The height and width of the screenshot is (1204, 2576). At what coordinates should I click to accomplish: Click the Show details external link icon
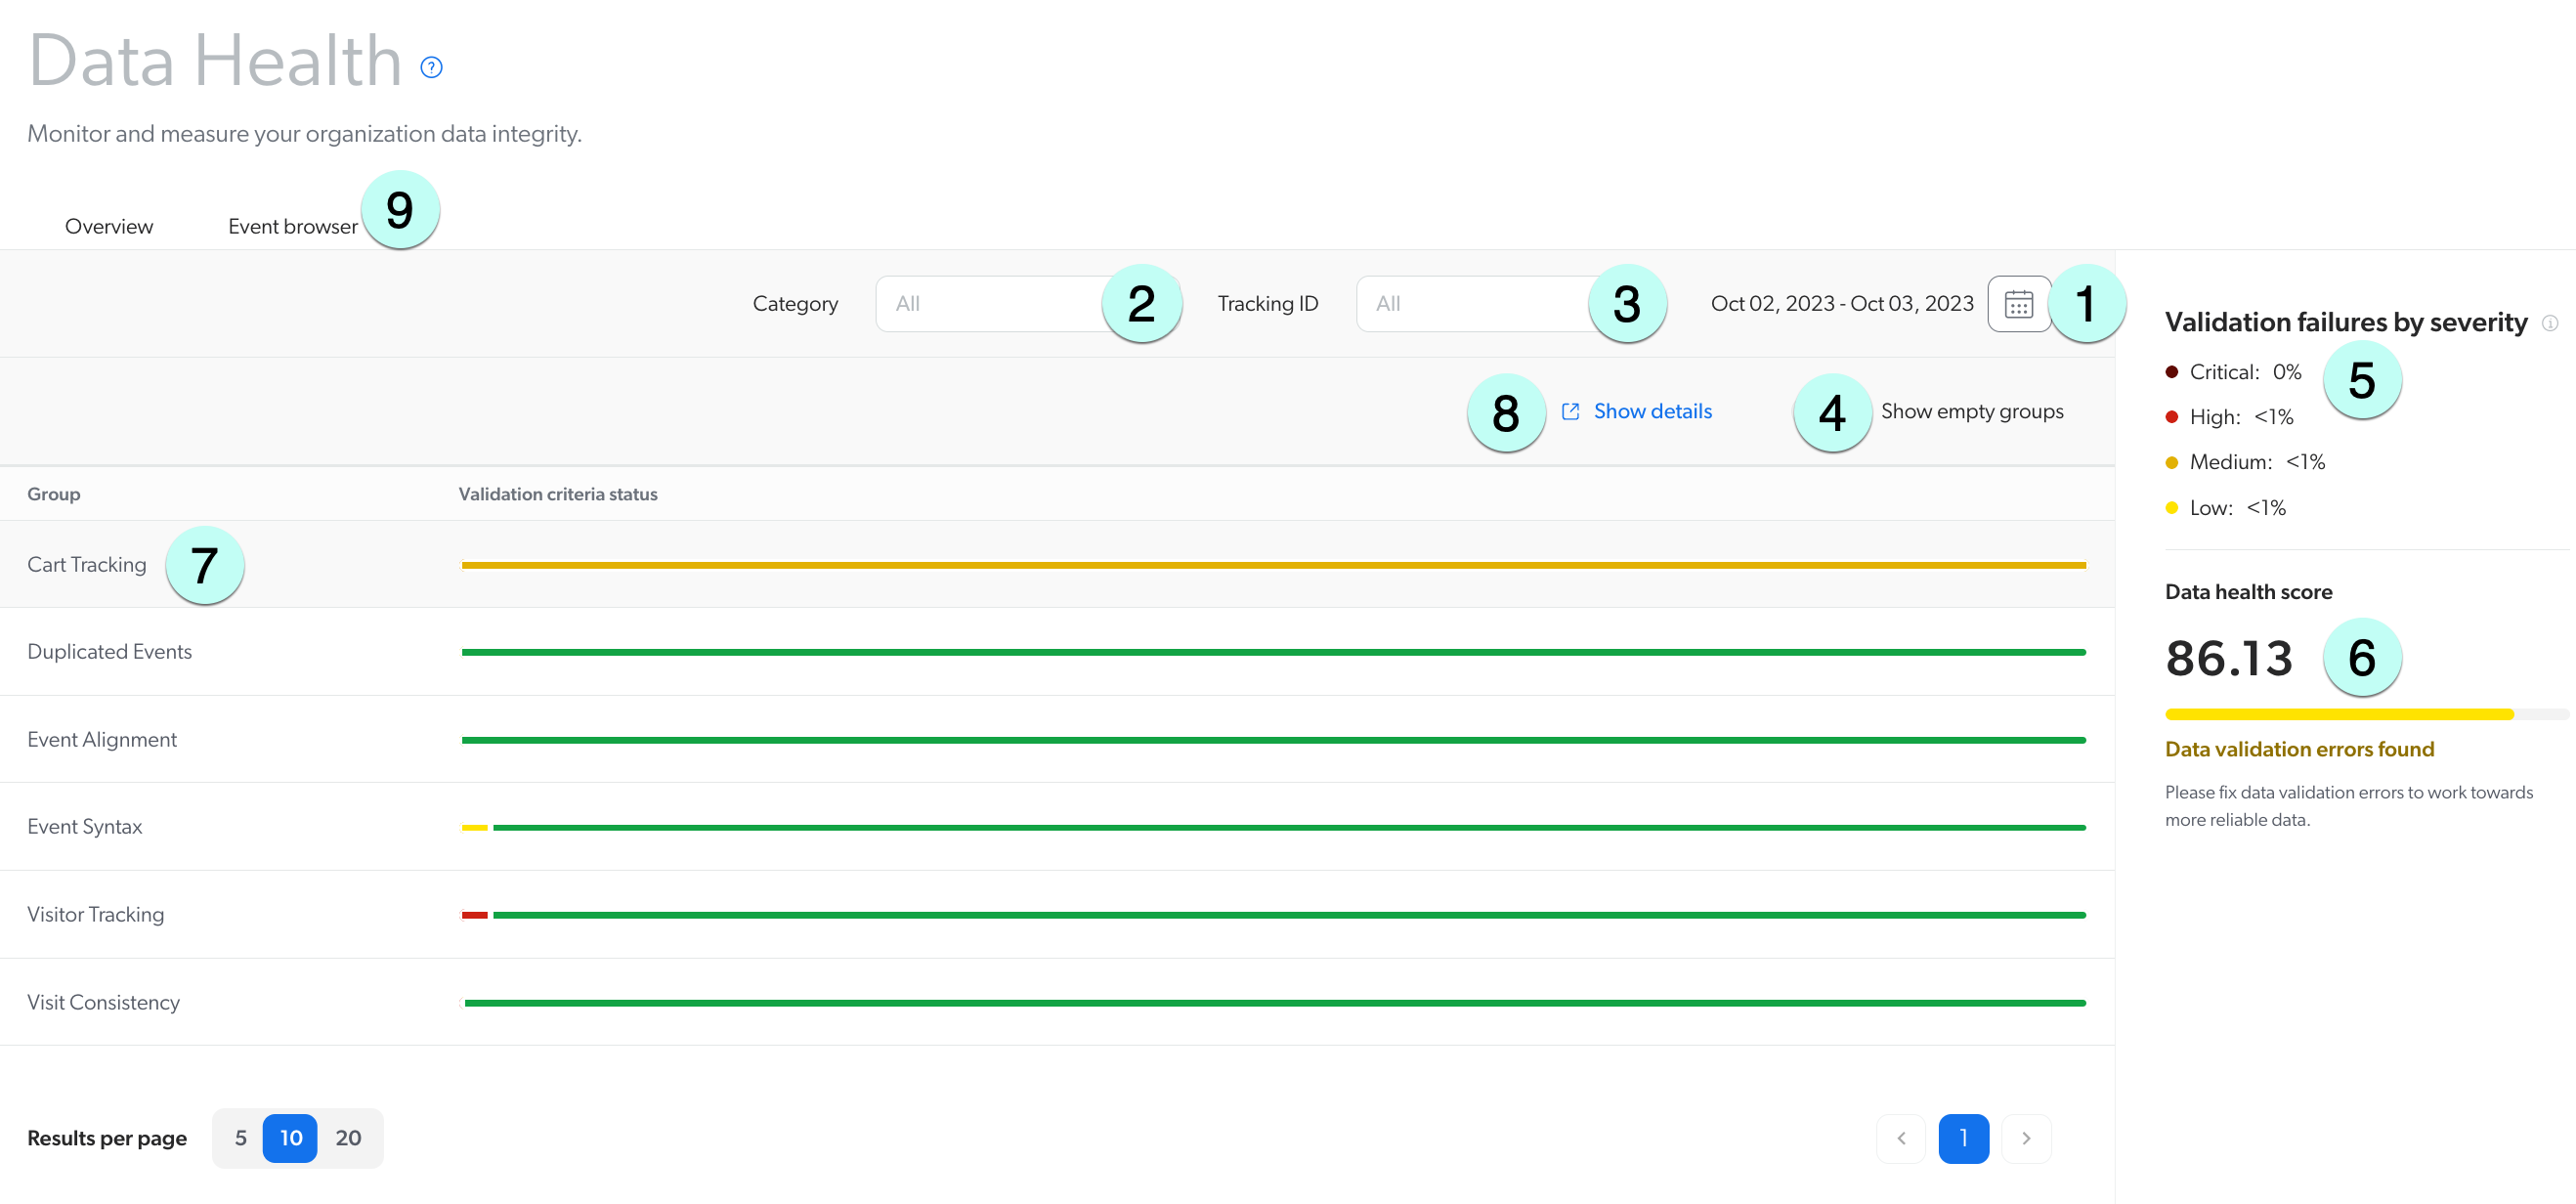pos(1570,411)
